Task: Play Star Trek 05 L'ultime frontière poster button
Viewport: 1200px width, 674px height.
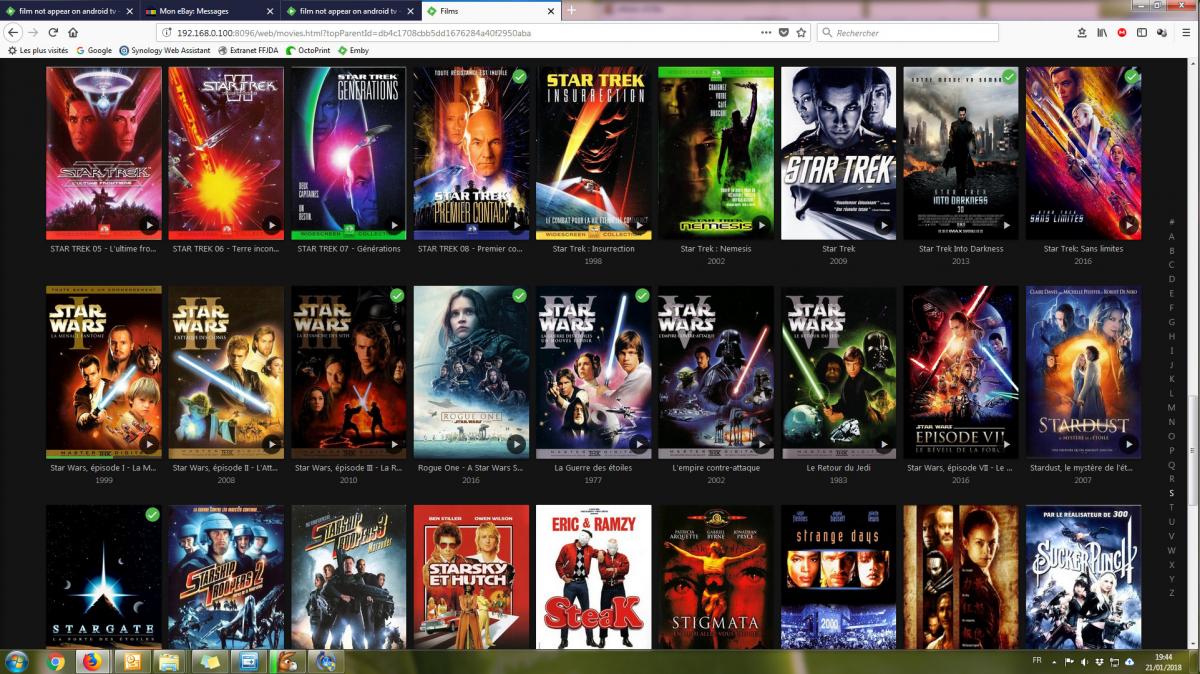Action: [149, 226]
